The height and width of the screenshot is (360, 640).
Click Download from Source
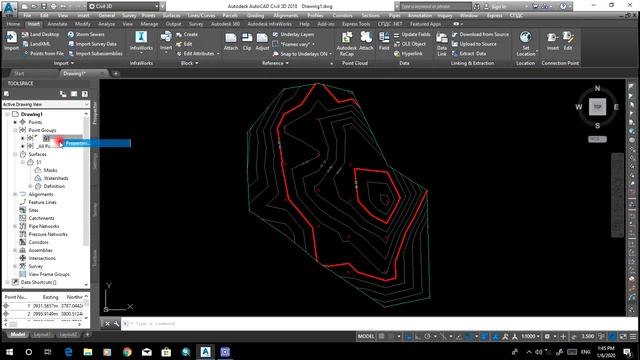480,35
